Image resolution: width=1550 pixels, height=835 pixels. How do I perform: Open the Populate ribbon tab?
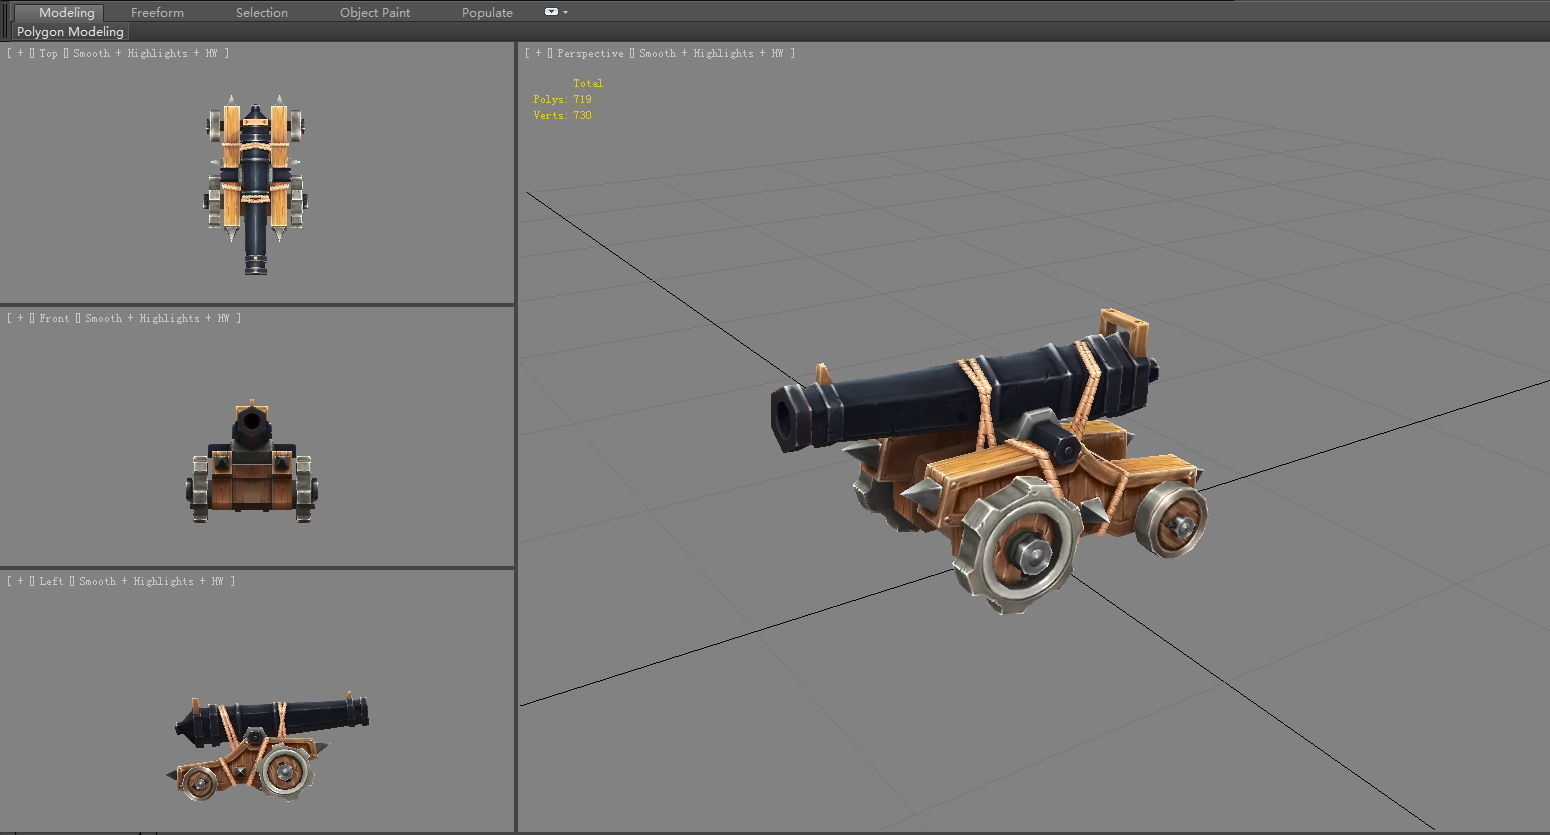[x=487, y=12]
